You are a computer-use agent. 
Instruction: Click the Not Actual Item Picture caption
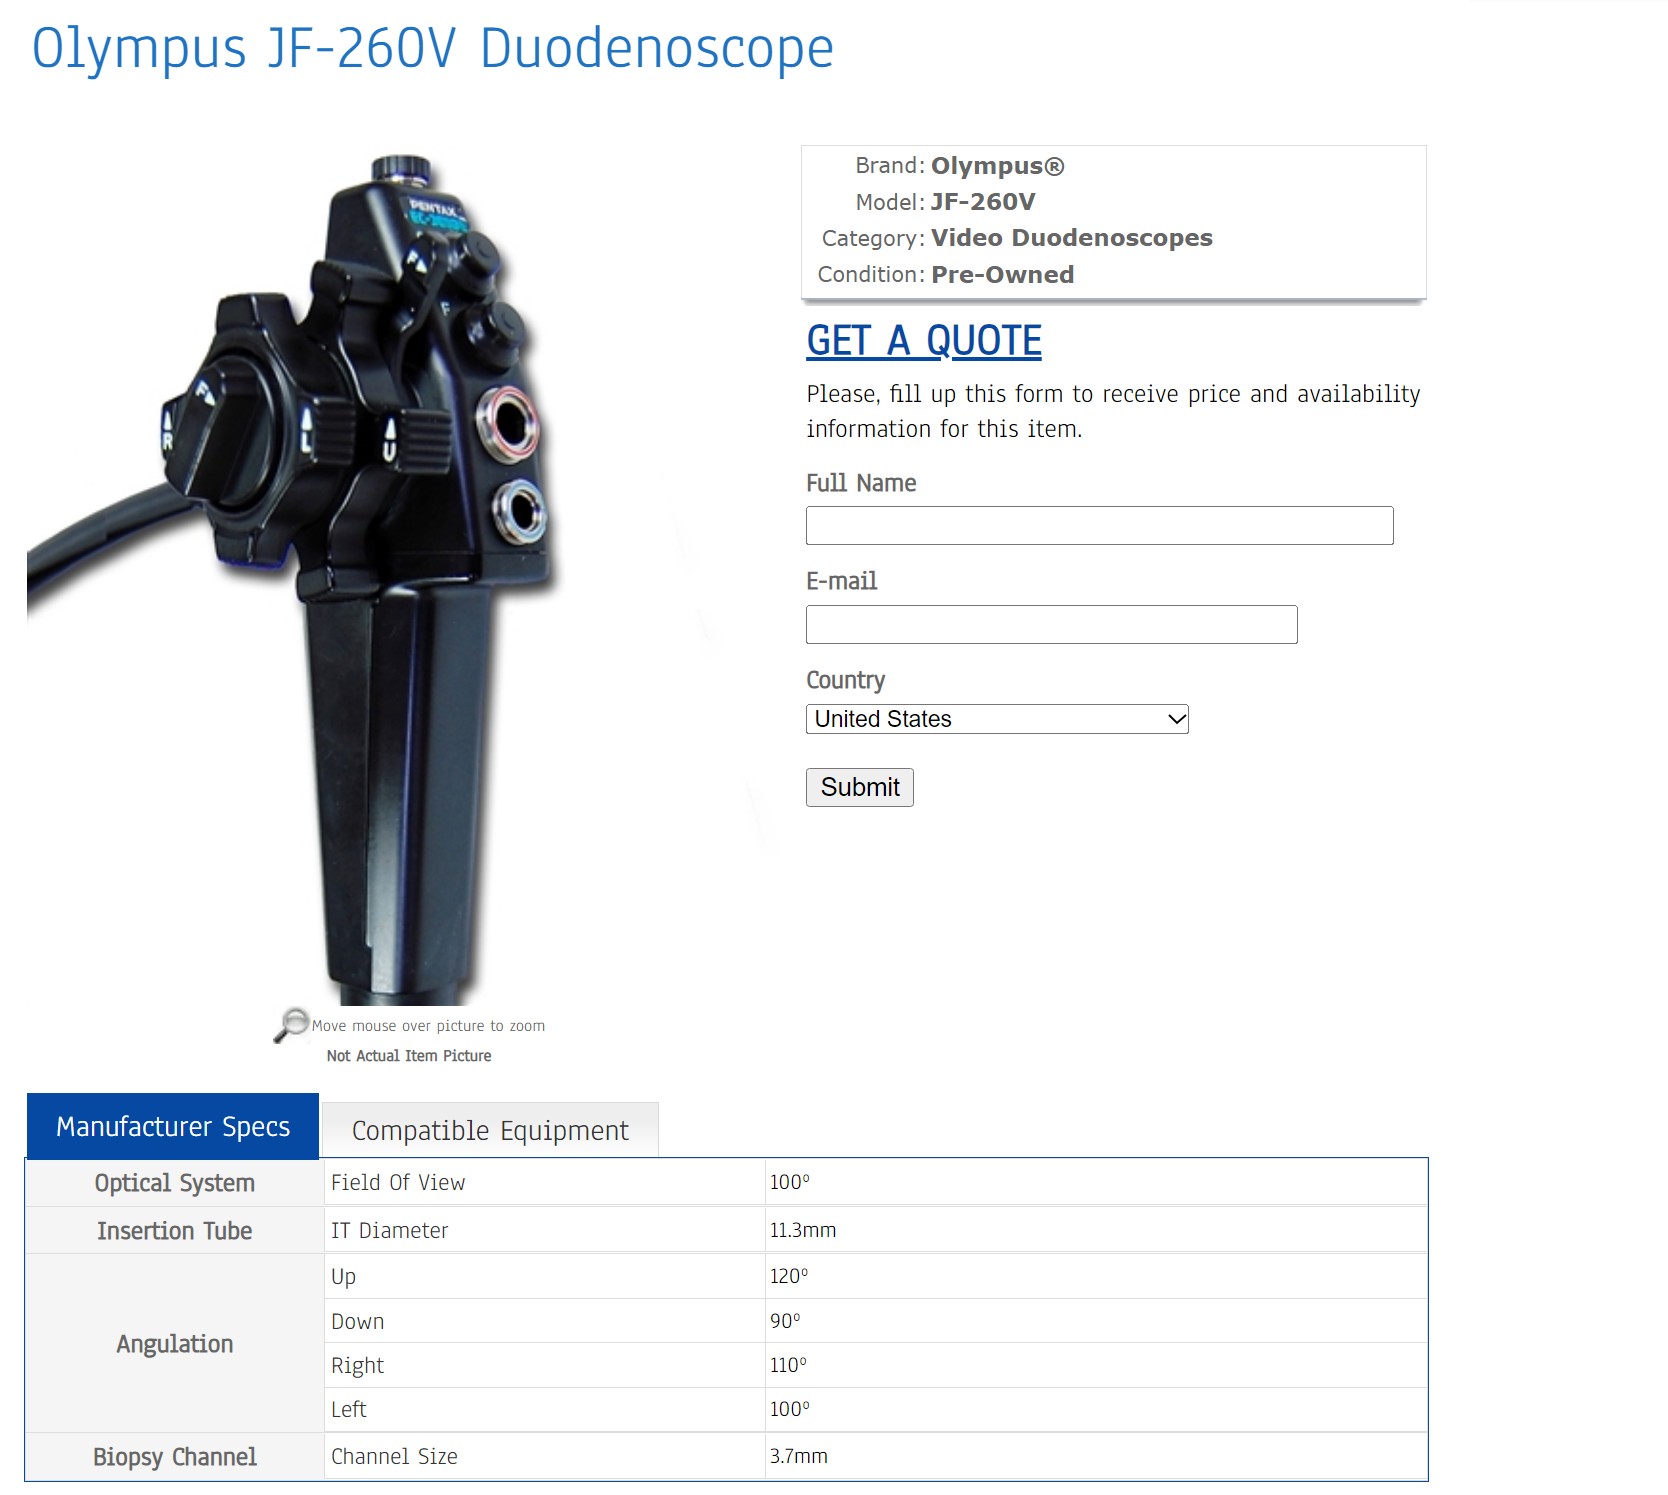click(x=409, y=1056)
